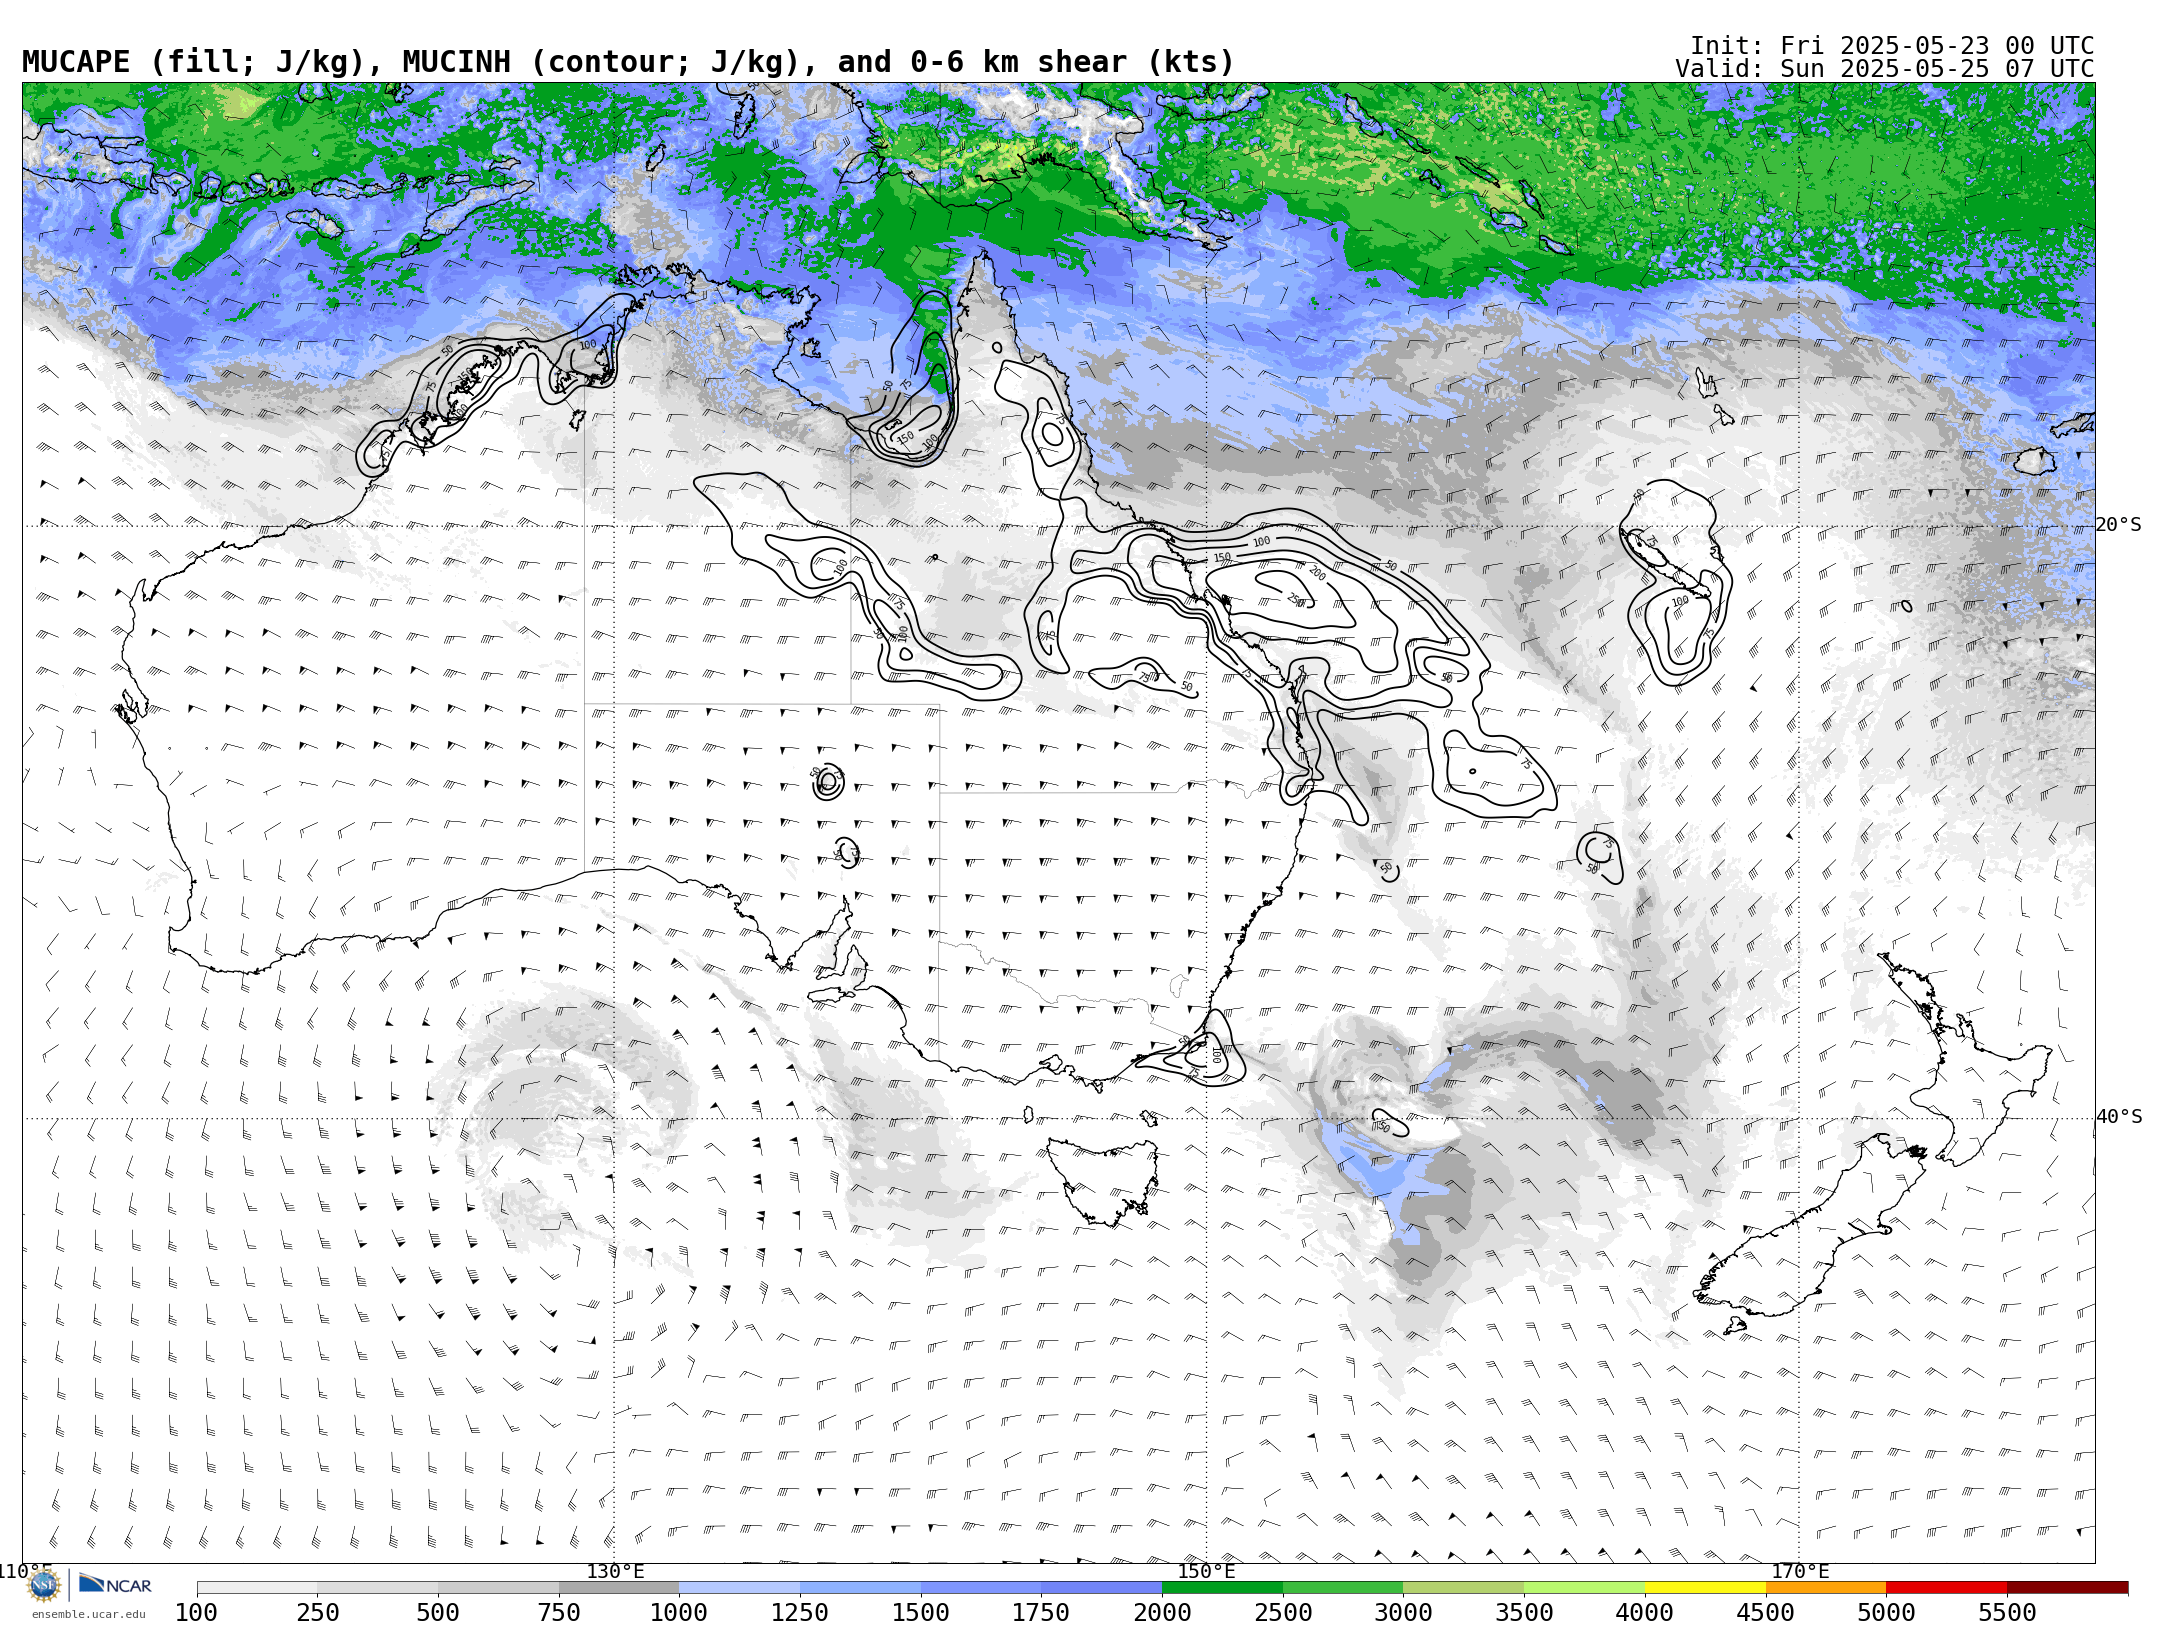The width and height of the screenshot is (2160, 1626).
Task: Click the colorbar label 250
Action: (317, 1613)
